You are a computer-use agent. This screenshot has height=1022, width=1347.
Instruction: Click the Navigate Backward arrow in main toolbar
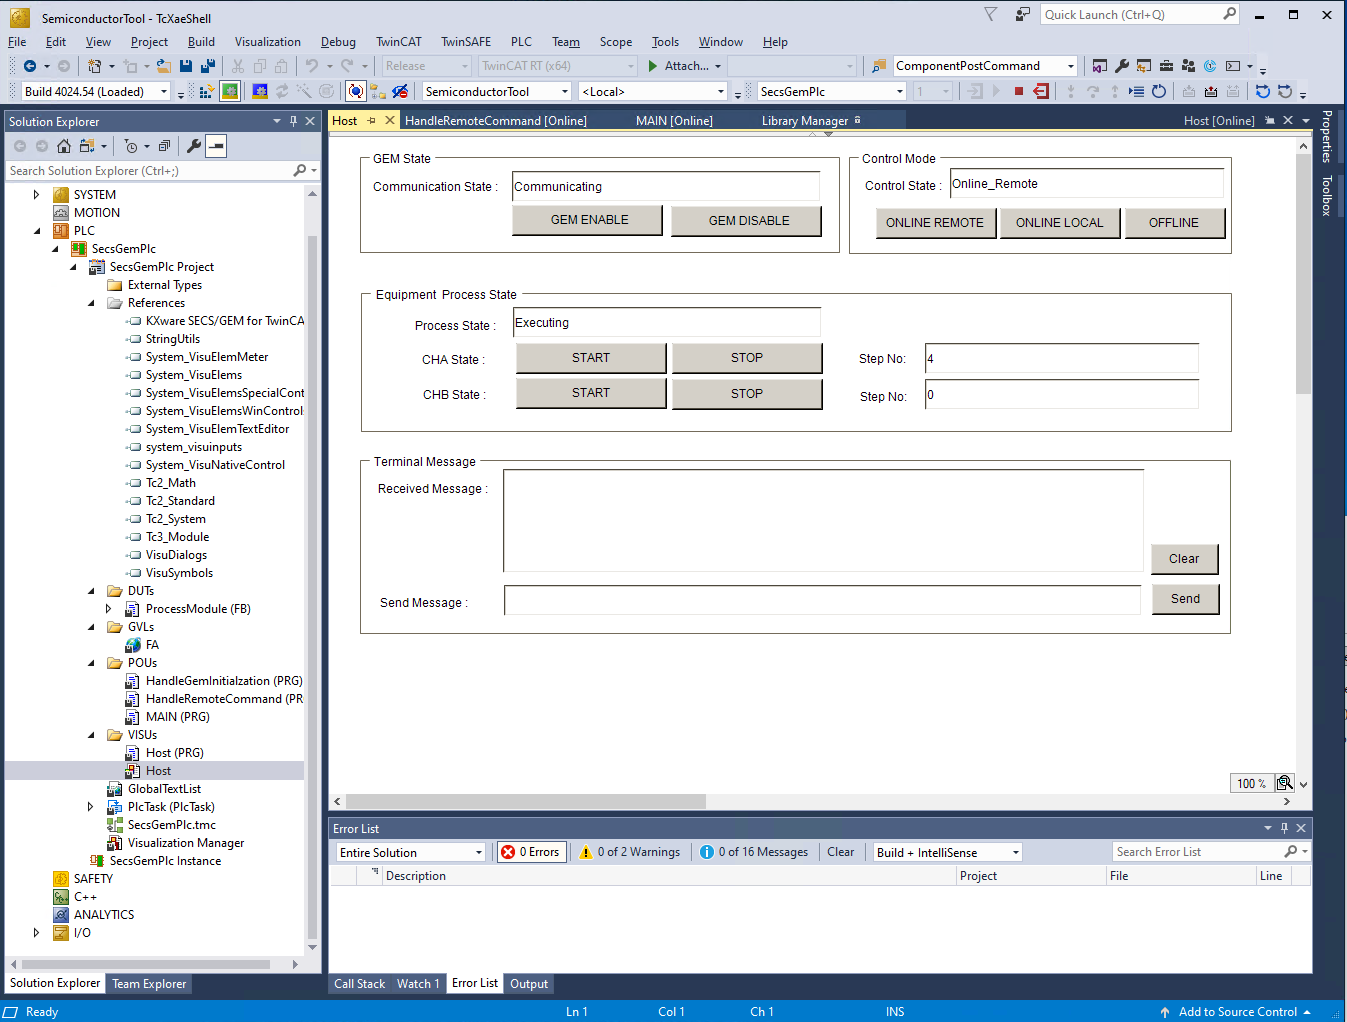click(x=30, y=66)
